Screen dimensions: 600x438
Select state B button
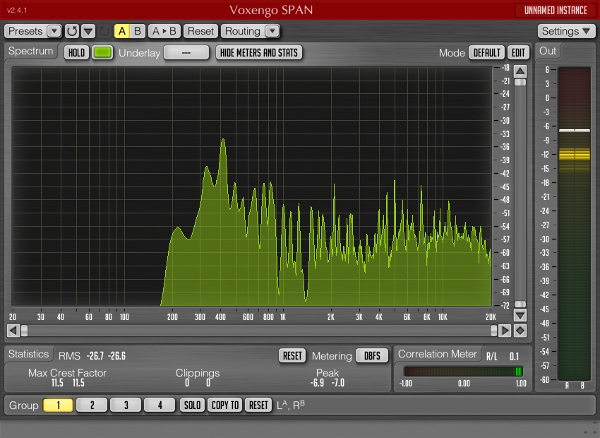(137, 31)
